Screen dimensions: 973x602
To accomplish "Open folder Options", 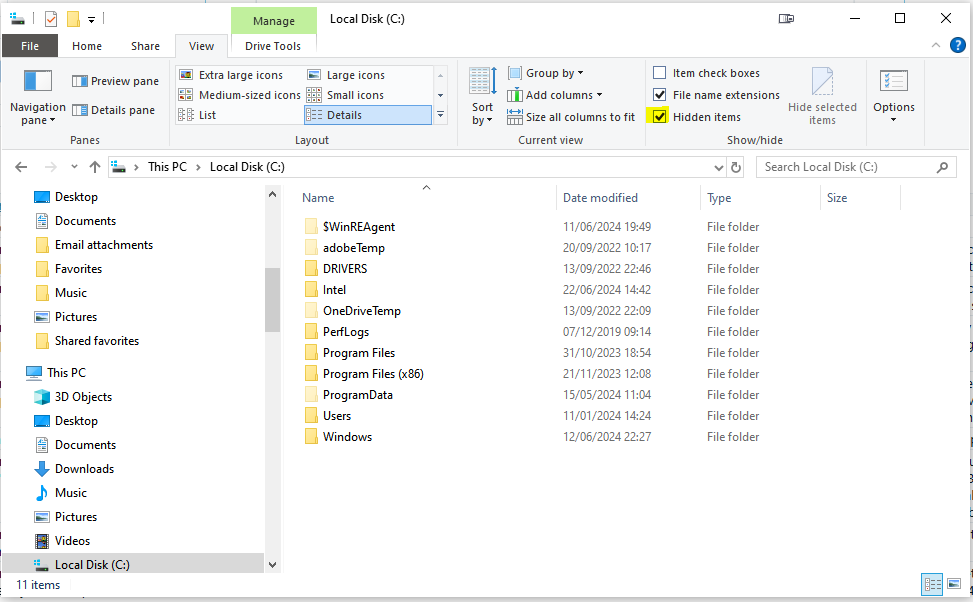I will tap(893, 97).
